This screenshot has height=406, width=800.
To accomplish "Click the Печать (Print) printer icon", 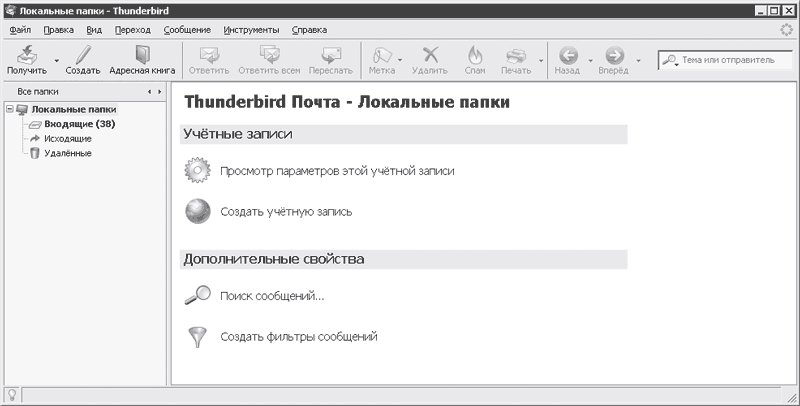I will (x=515, y=56).
